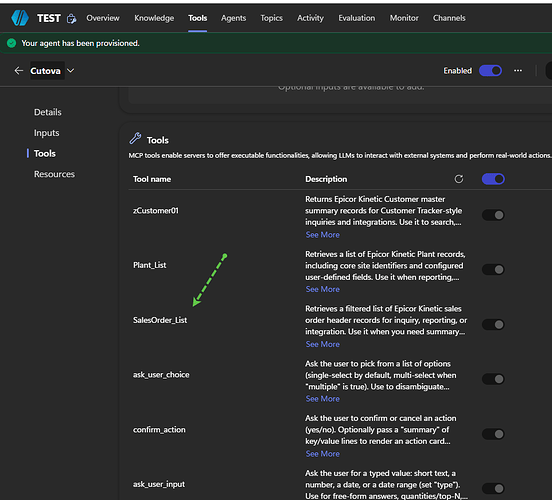
Task: Click the Plant_List tool name
Action: click(x=150, y=265)
